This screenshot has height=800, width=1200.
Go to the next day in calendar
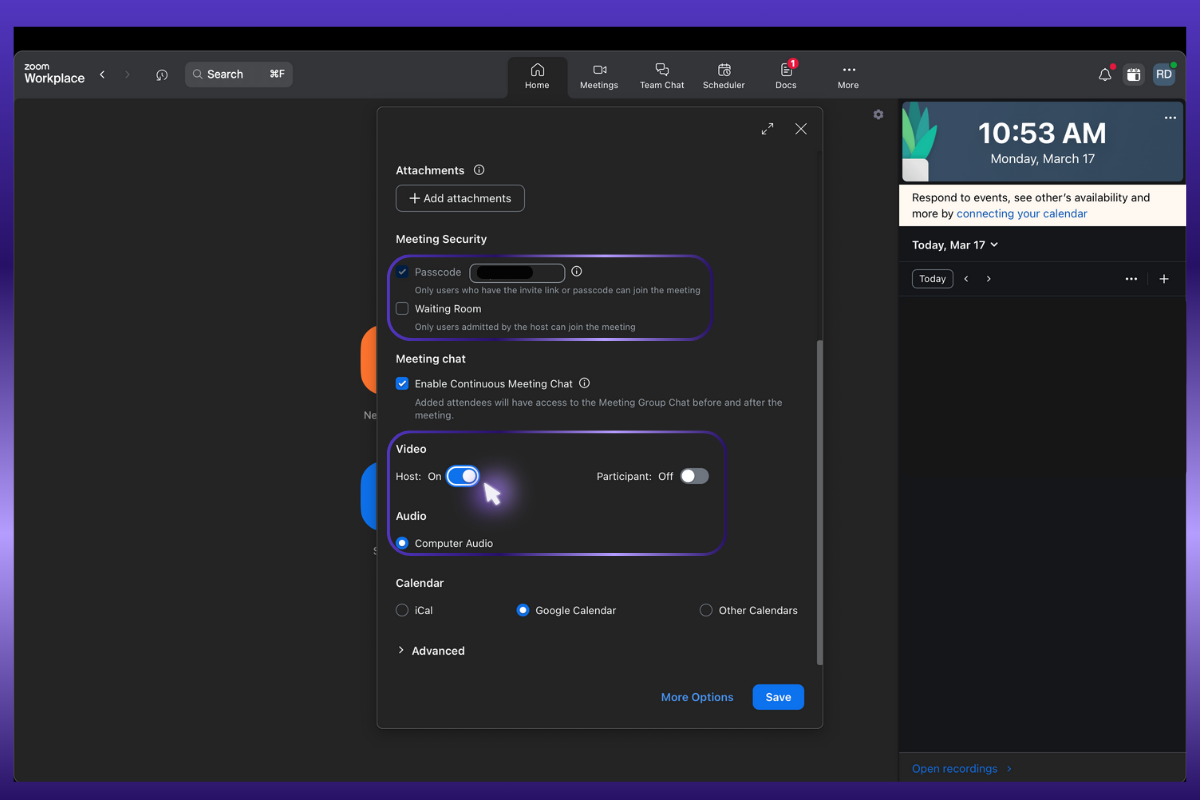(989, 279)
